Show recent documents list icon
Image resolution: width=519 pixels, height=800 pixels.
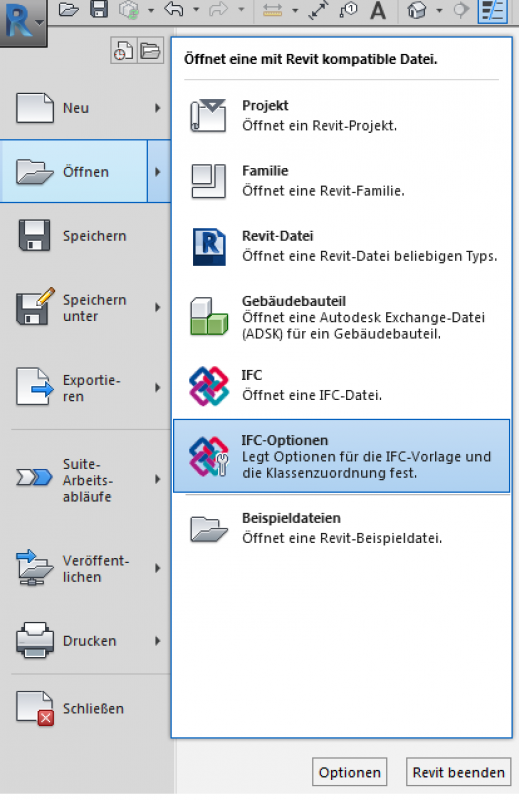point(123,51)
